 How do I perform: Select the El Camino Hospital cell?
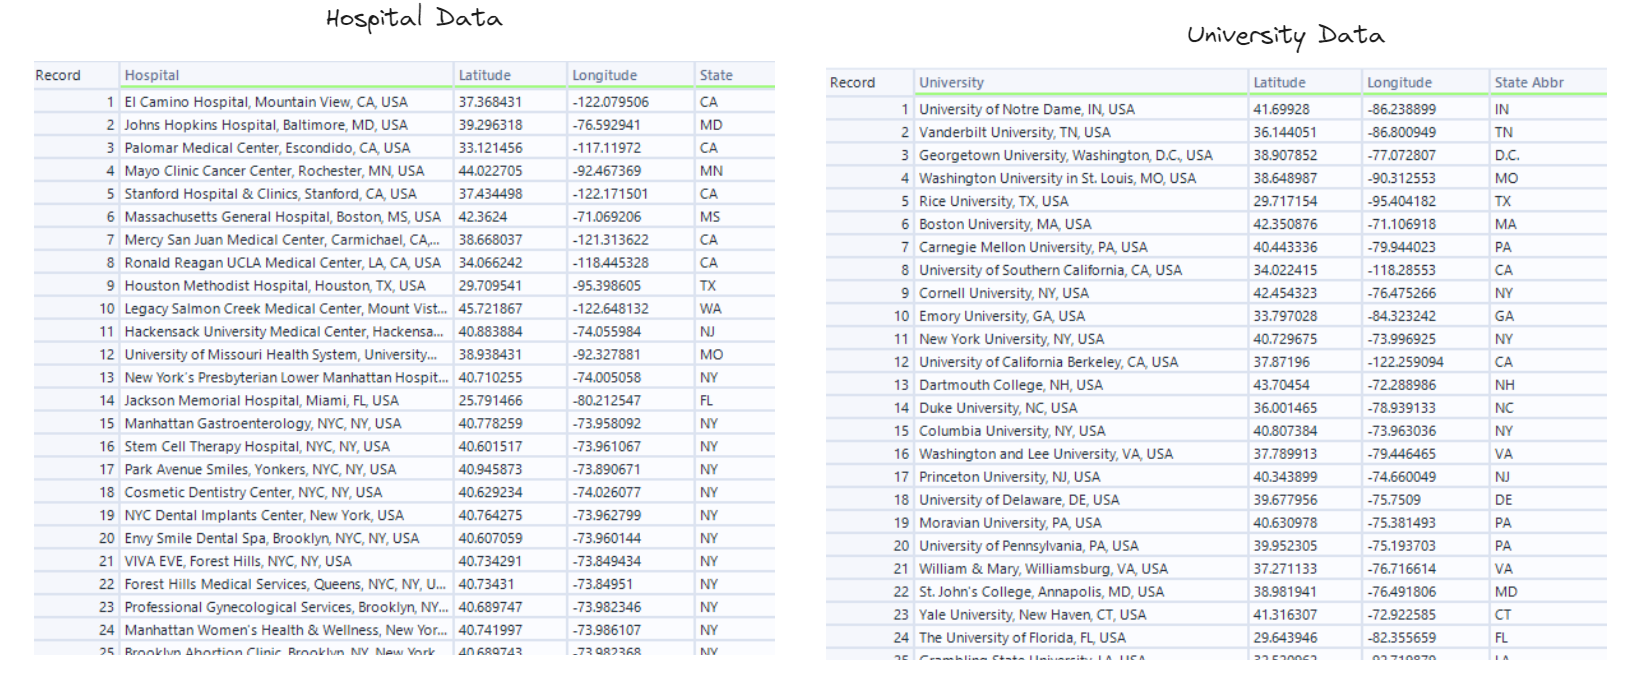click(x=265, y=102)
